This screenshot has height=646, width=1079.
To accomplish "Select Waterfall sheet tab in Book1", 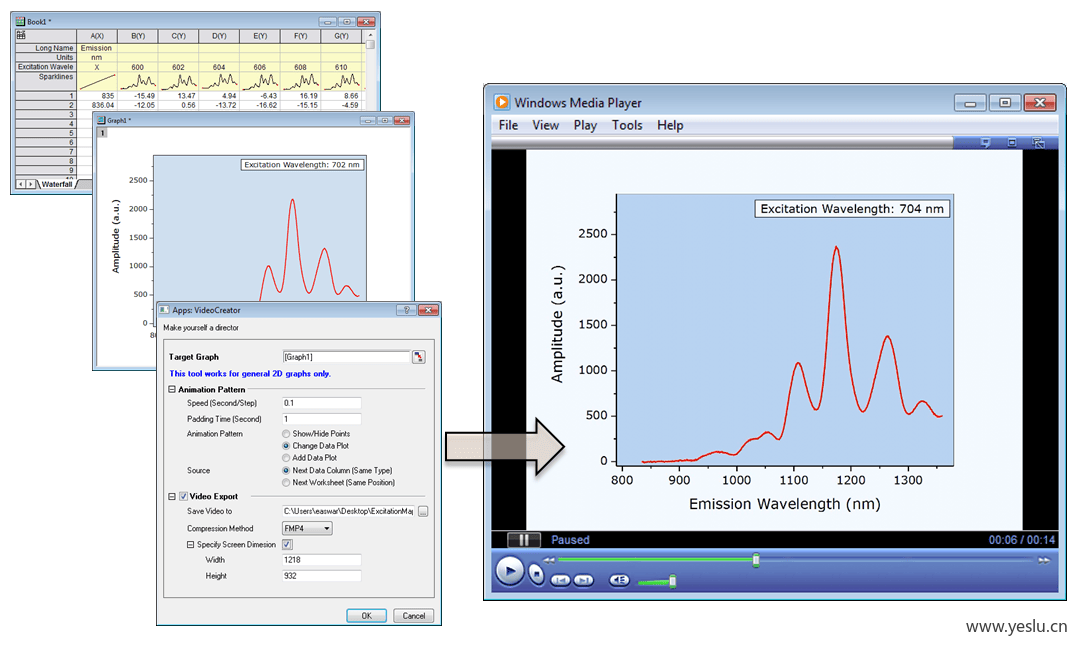I will [56, 184].
